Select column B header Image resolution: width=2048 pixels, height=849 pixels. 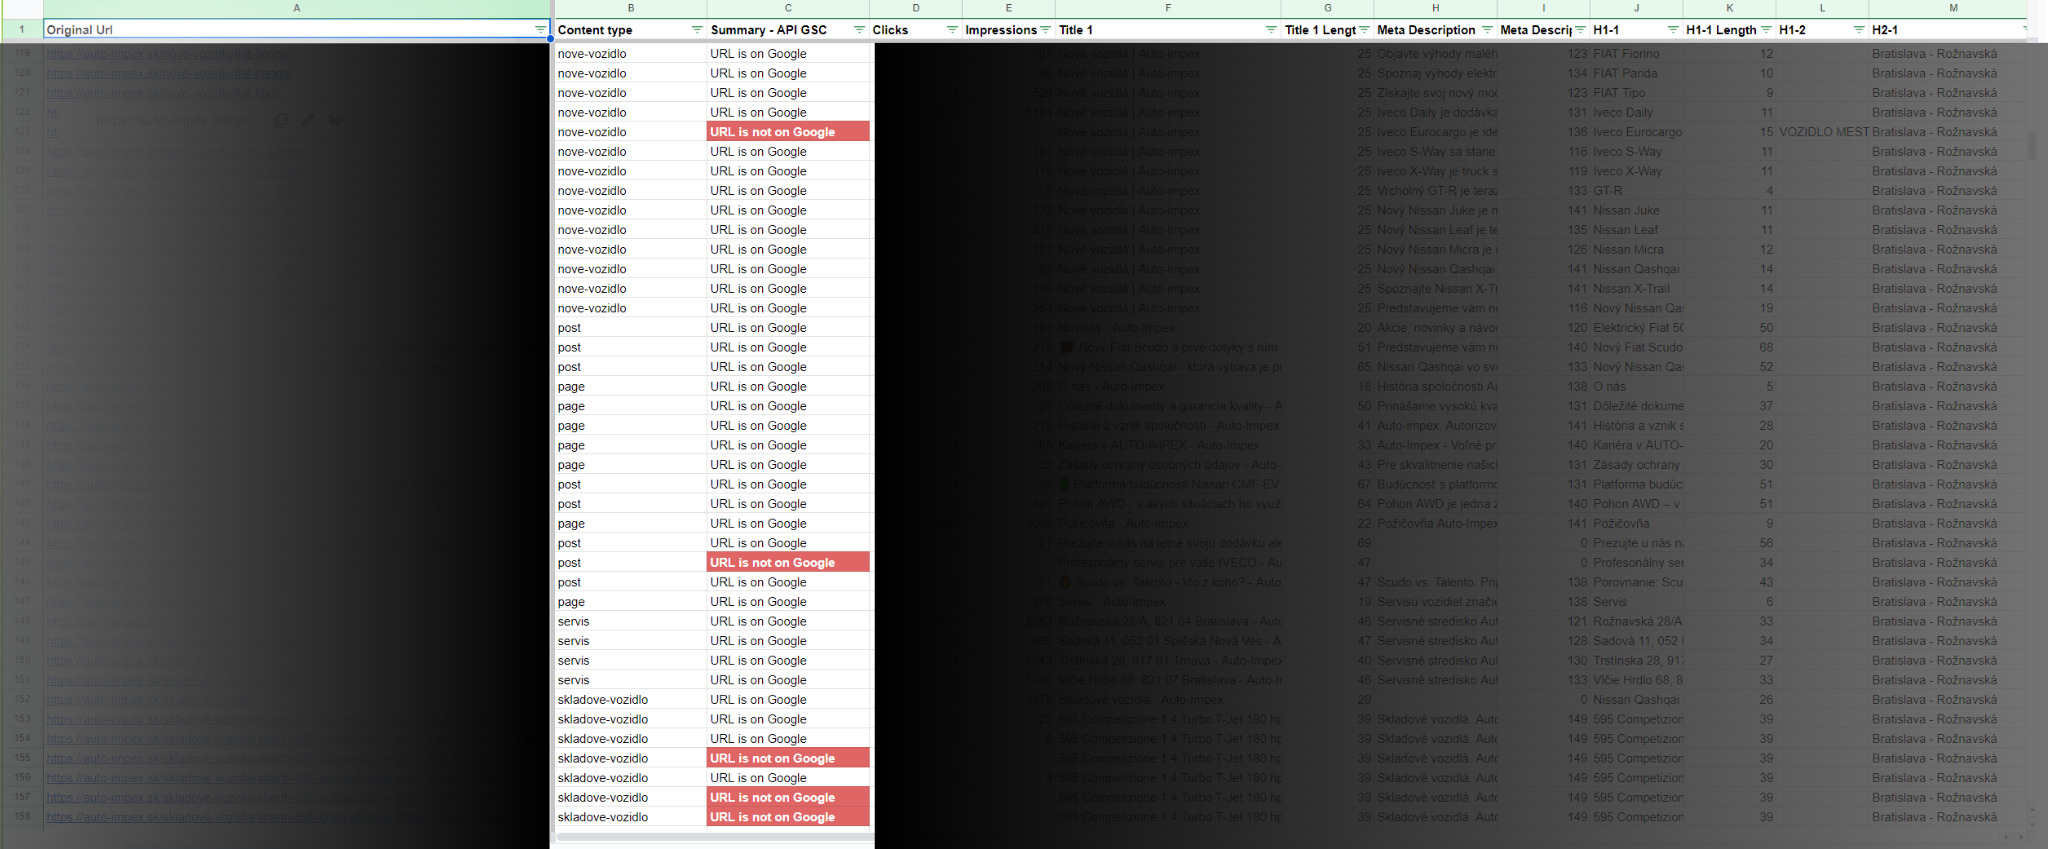click(630, 8)
